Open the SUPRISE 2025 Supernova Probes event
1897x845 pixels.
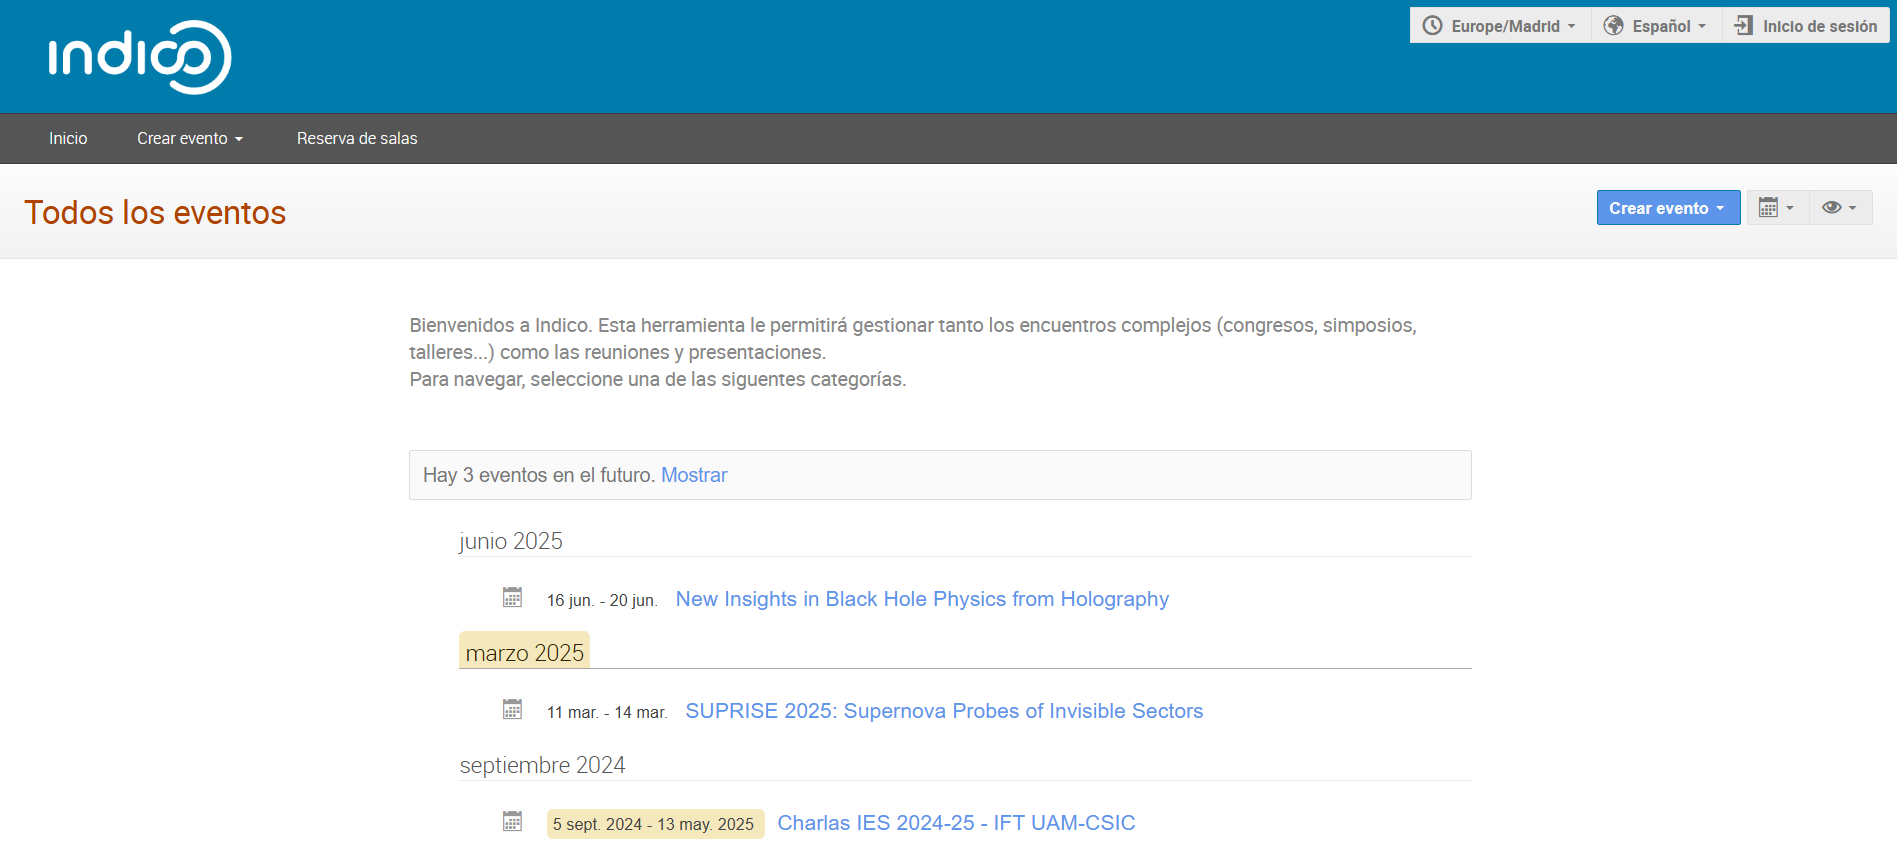[x=944, y=711]
